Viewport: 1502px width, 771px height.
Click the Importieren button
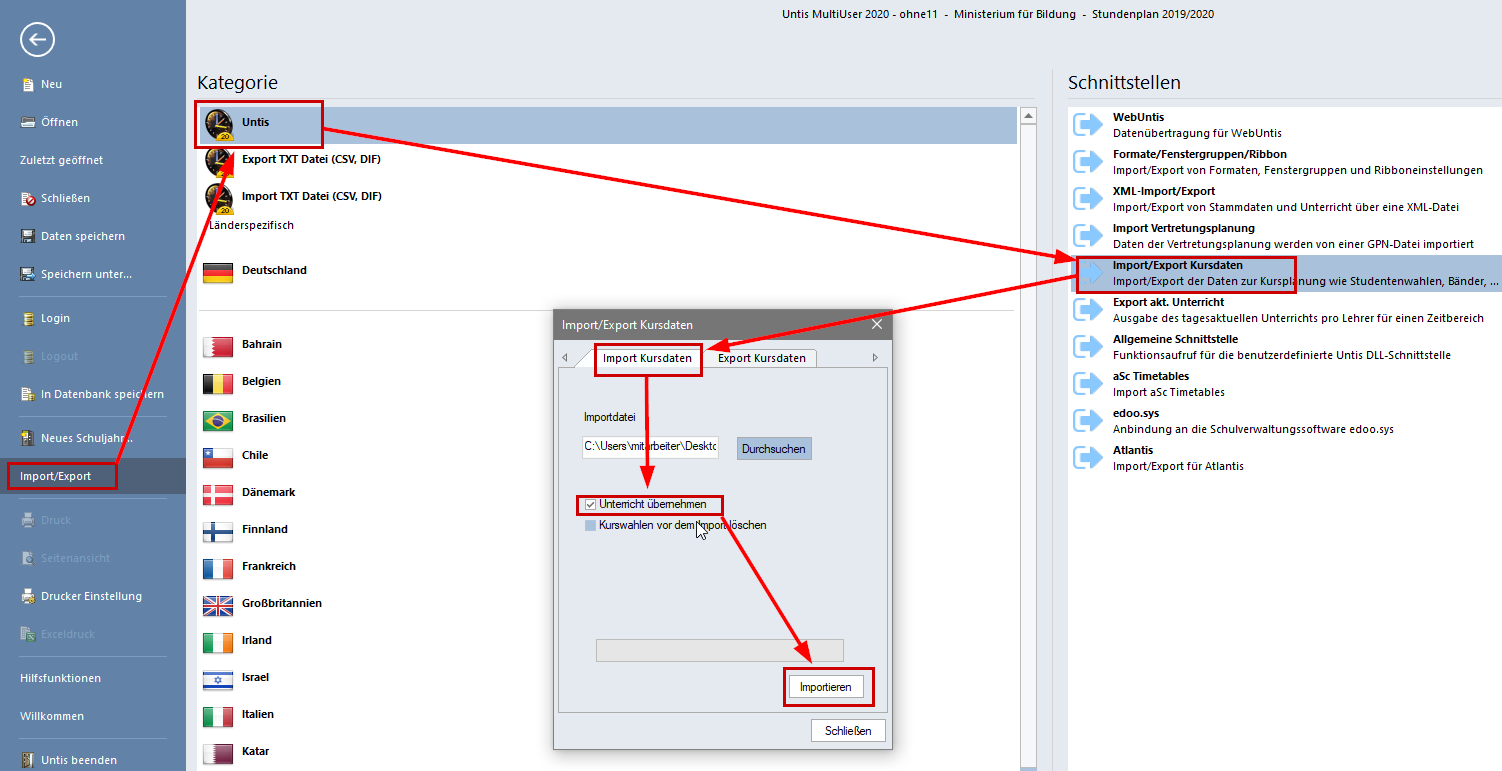click(826, 687)
